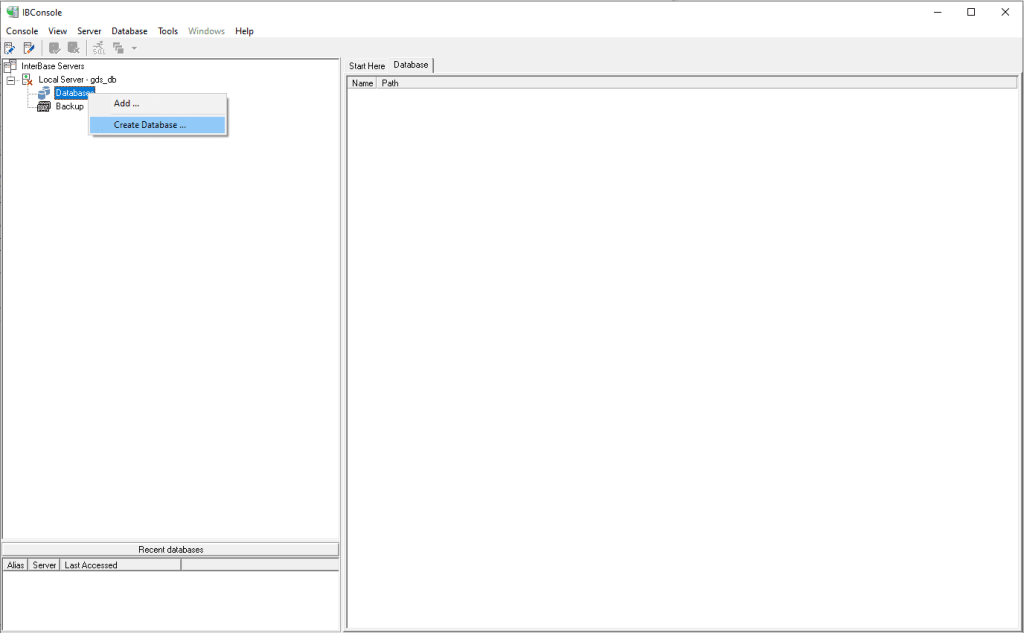Select Local Server - gds_db node
This screenshot has height=633, width=1024.
[x=77, y=80]
